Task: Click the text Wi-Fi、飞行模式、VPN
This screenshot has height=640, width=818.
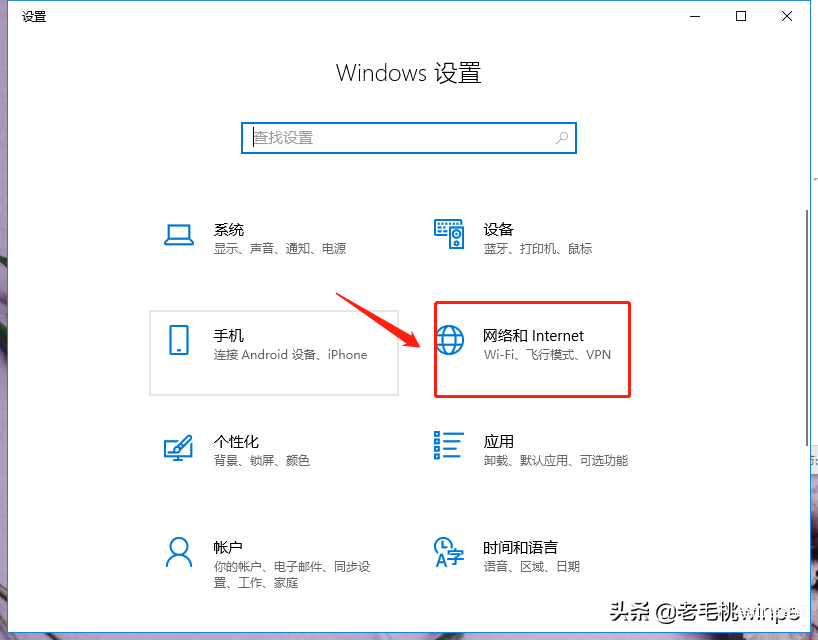Action: [x=547, y=355]
